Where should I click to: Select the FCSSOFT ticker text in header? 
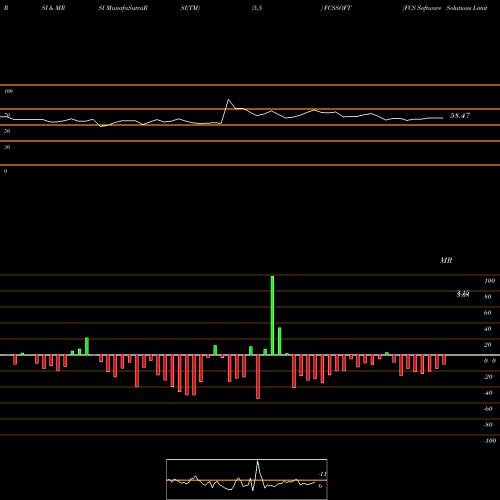pyautogui.click(x=338, y=8)
